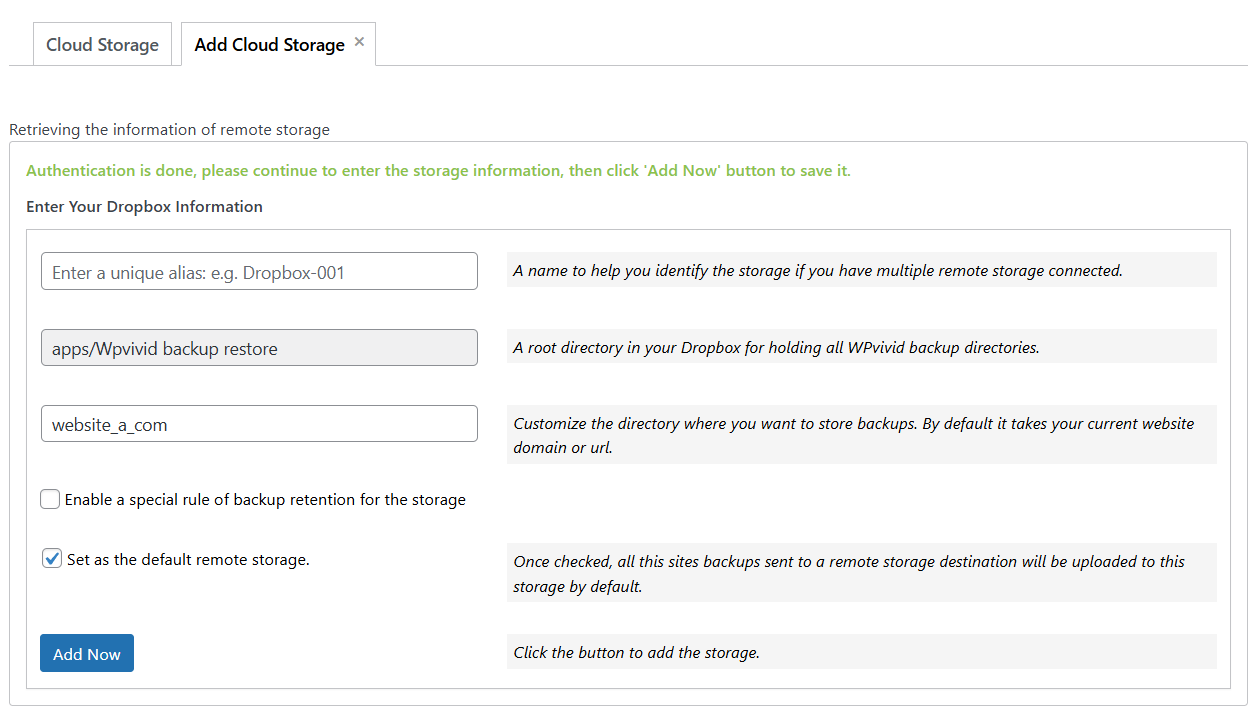Select the Add Cloud Storage tab
This screenshot has width=1259, height=717.
point(269,45)
